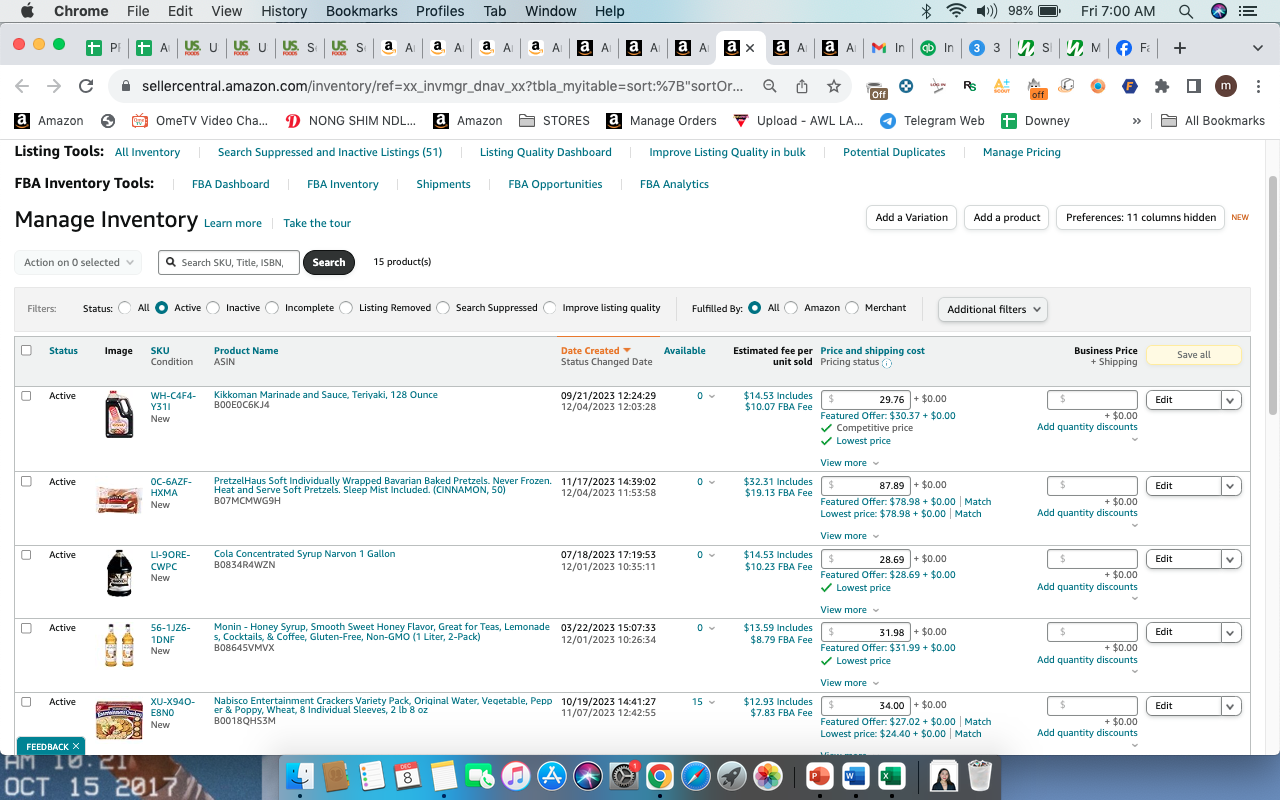Click the share page icon in address bar
1280x800 pixels.
tap(802, 86)
